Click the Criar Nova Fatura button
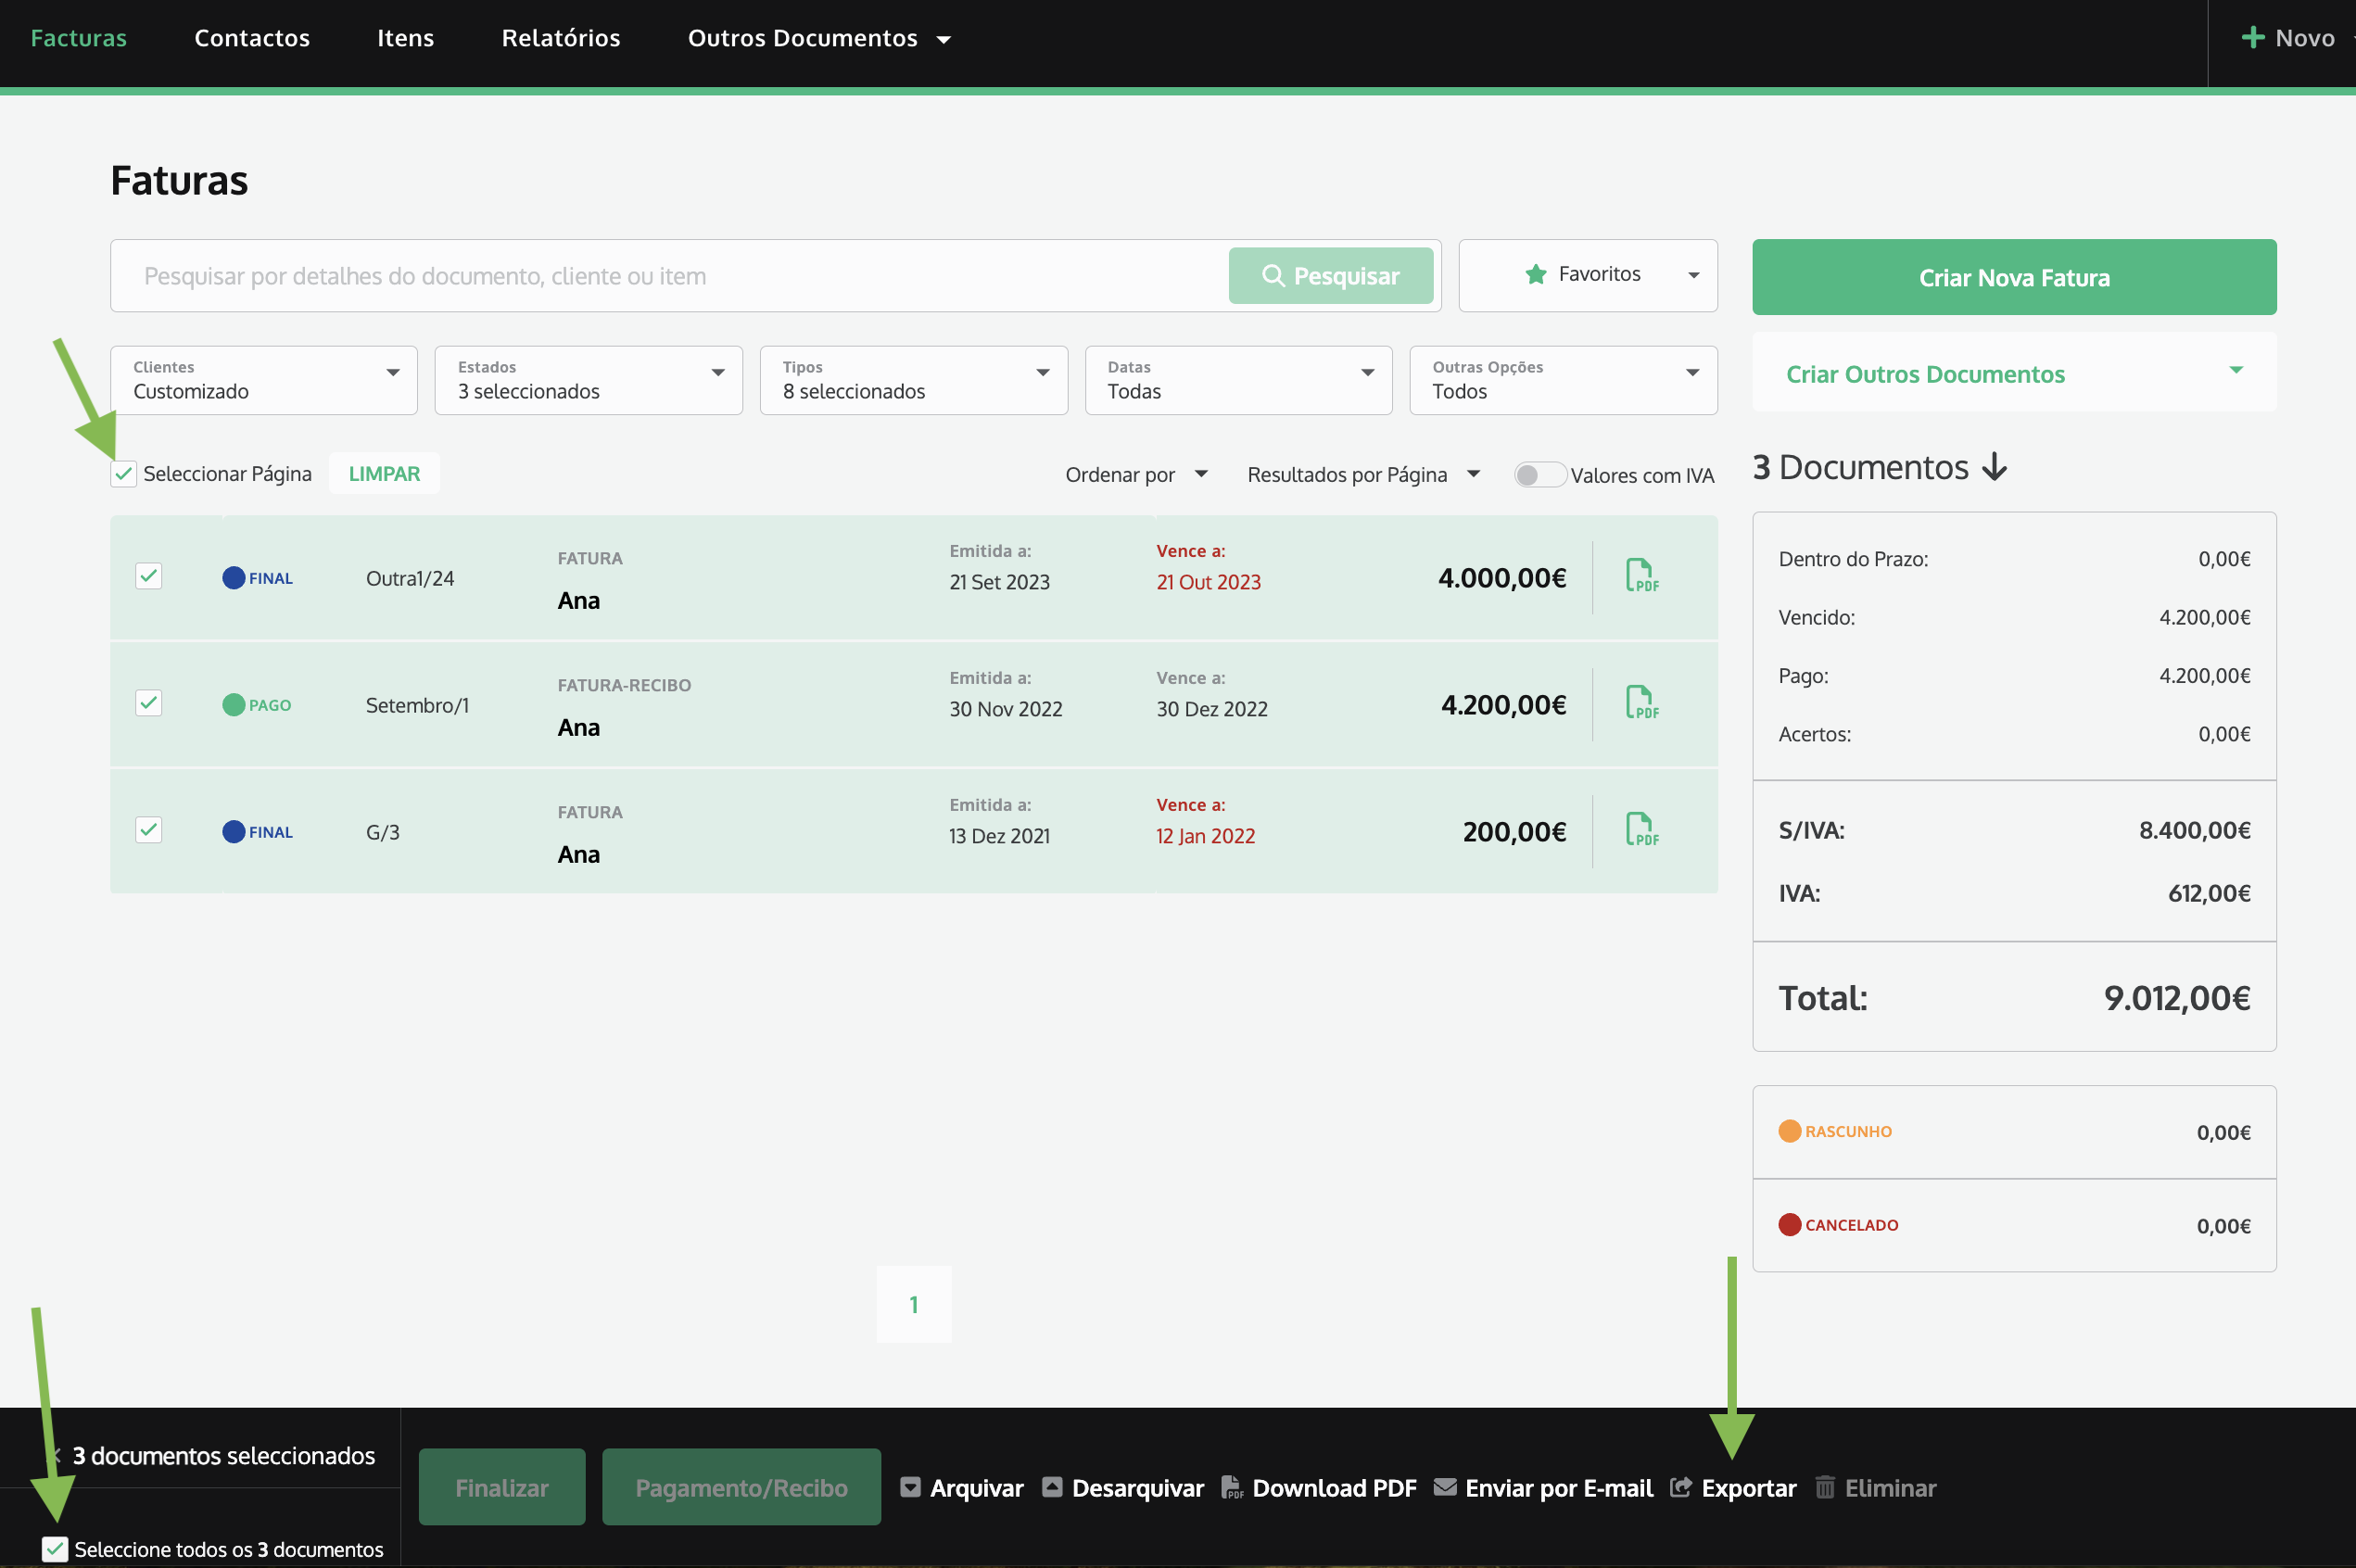Image resolution: width=2356 pixels, height=1568 pixels. [x=2013, y=277]
